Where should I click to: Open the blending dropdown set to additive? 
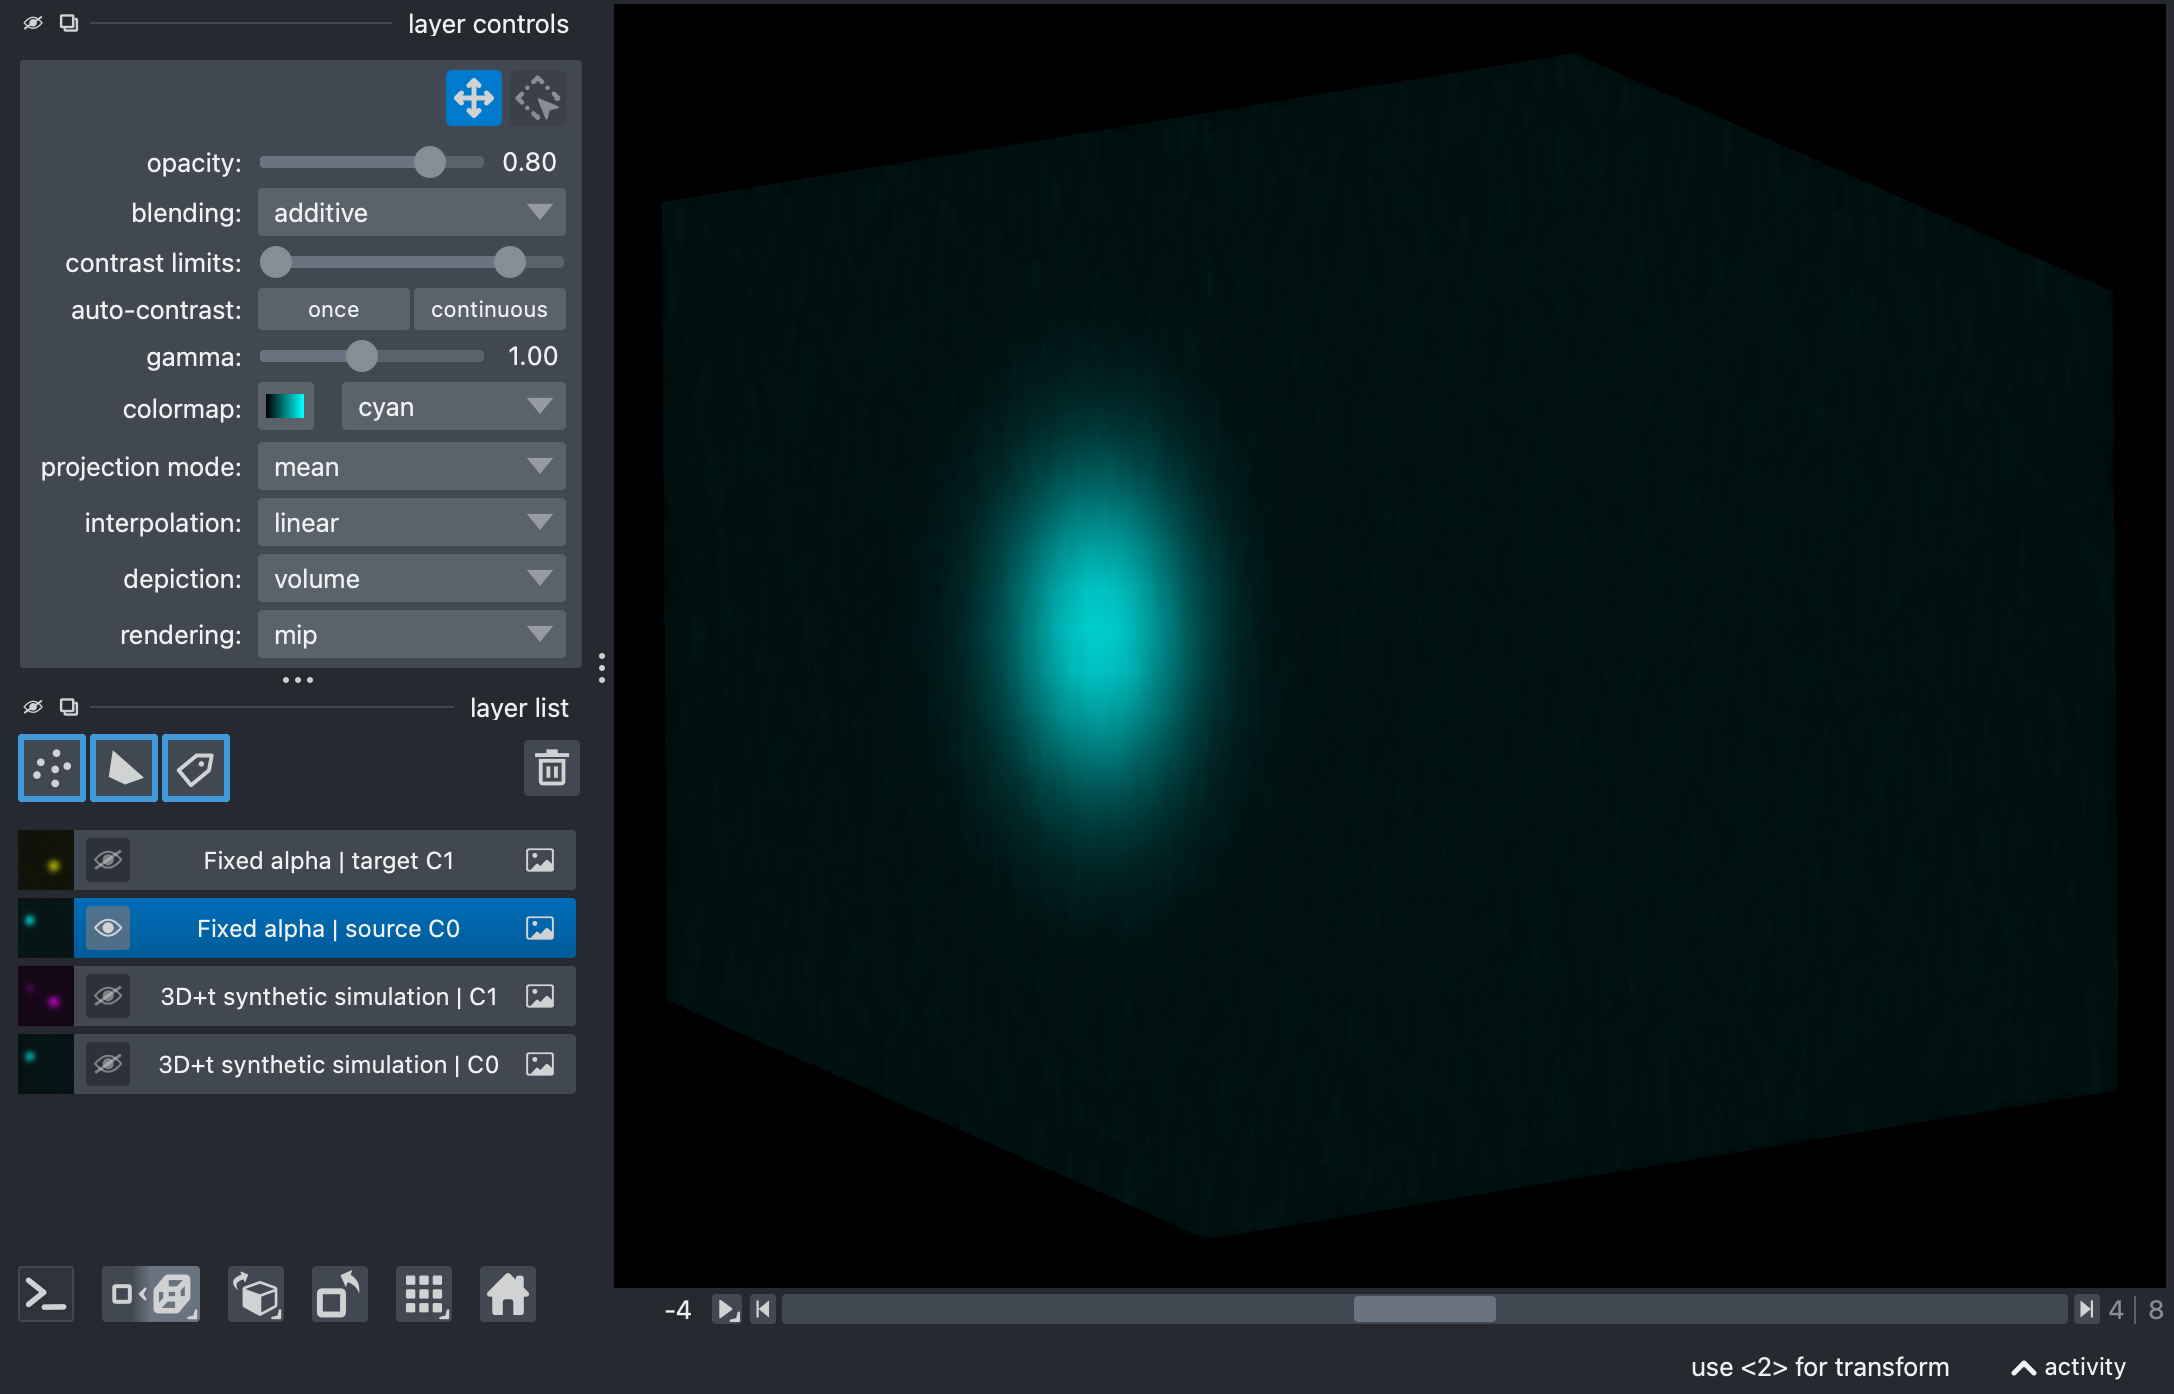tap(412, 212)
